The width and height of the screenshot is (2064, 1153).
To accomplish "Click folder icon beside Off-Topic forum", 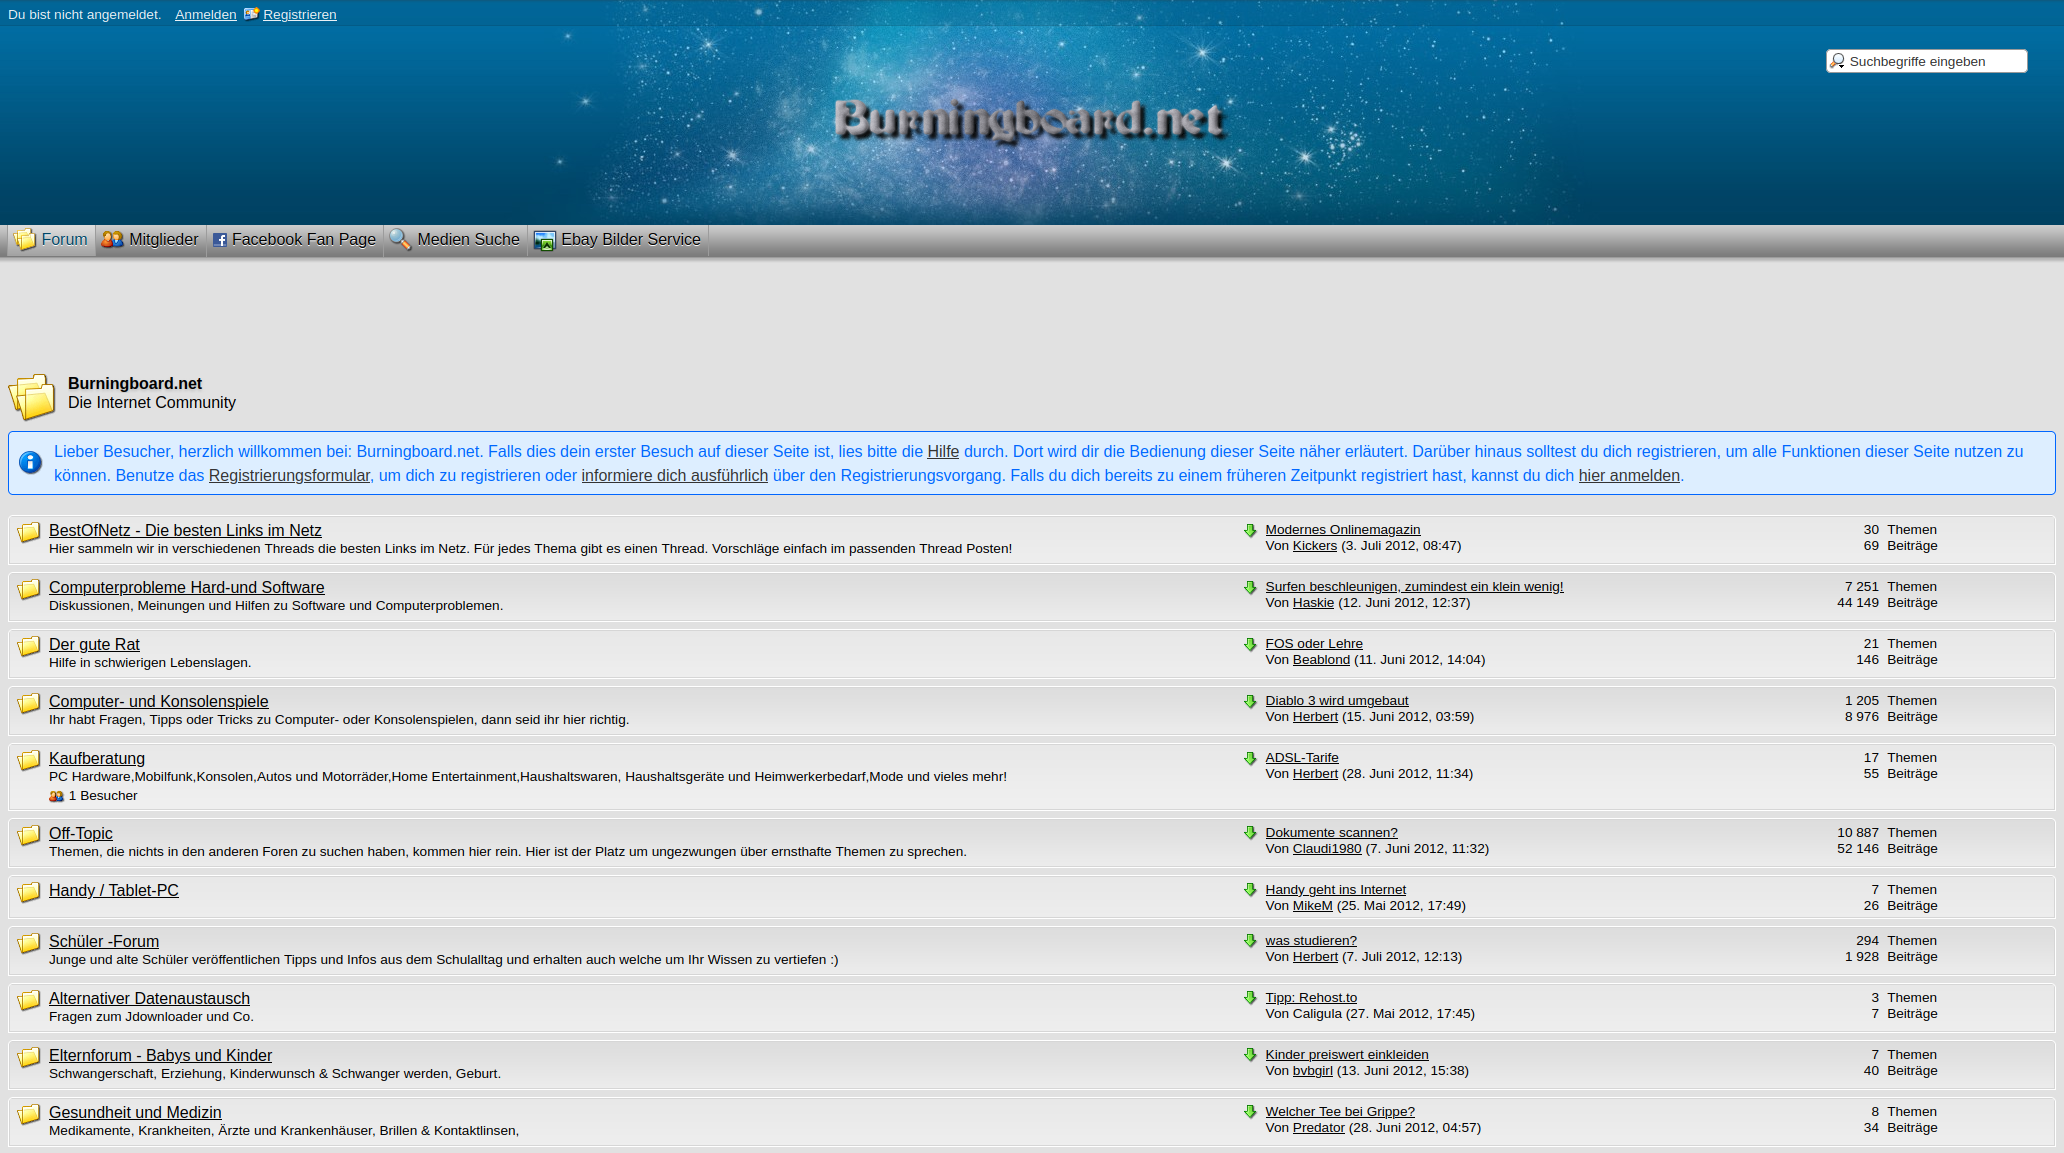I will tap(29, 835).
